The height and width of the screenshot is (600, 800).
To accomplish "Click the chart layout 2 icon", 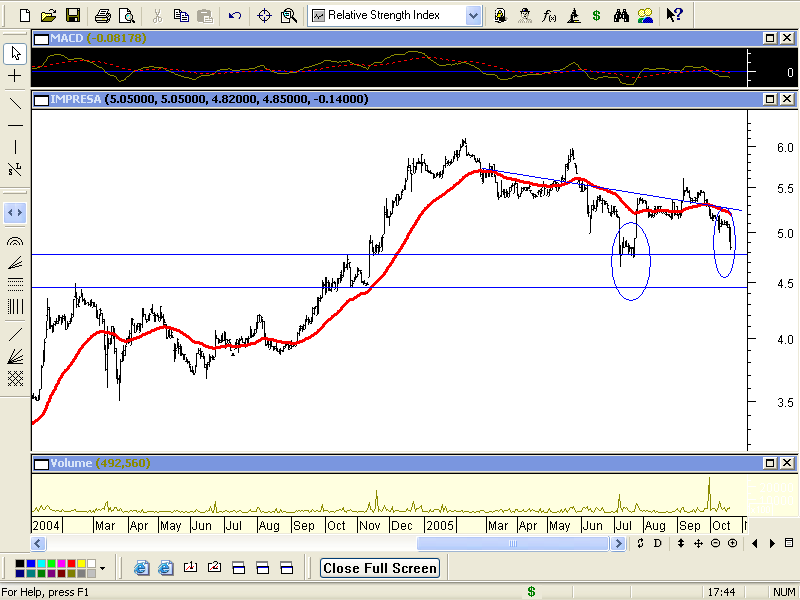I will [x=214, y=567].
